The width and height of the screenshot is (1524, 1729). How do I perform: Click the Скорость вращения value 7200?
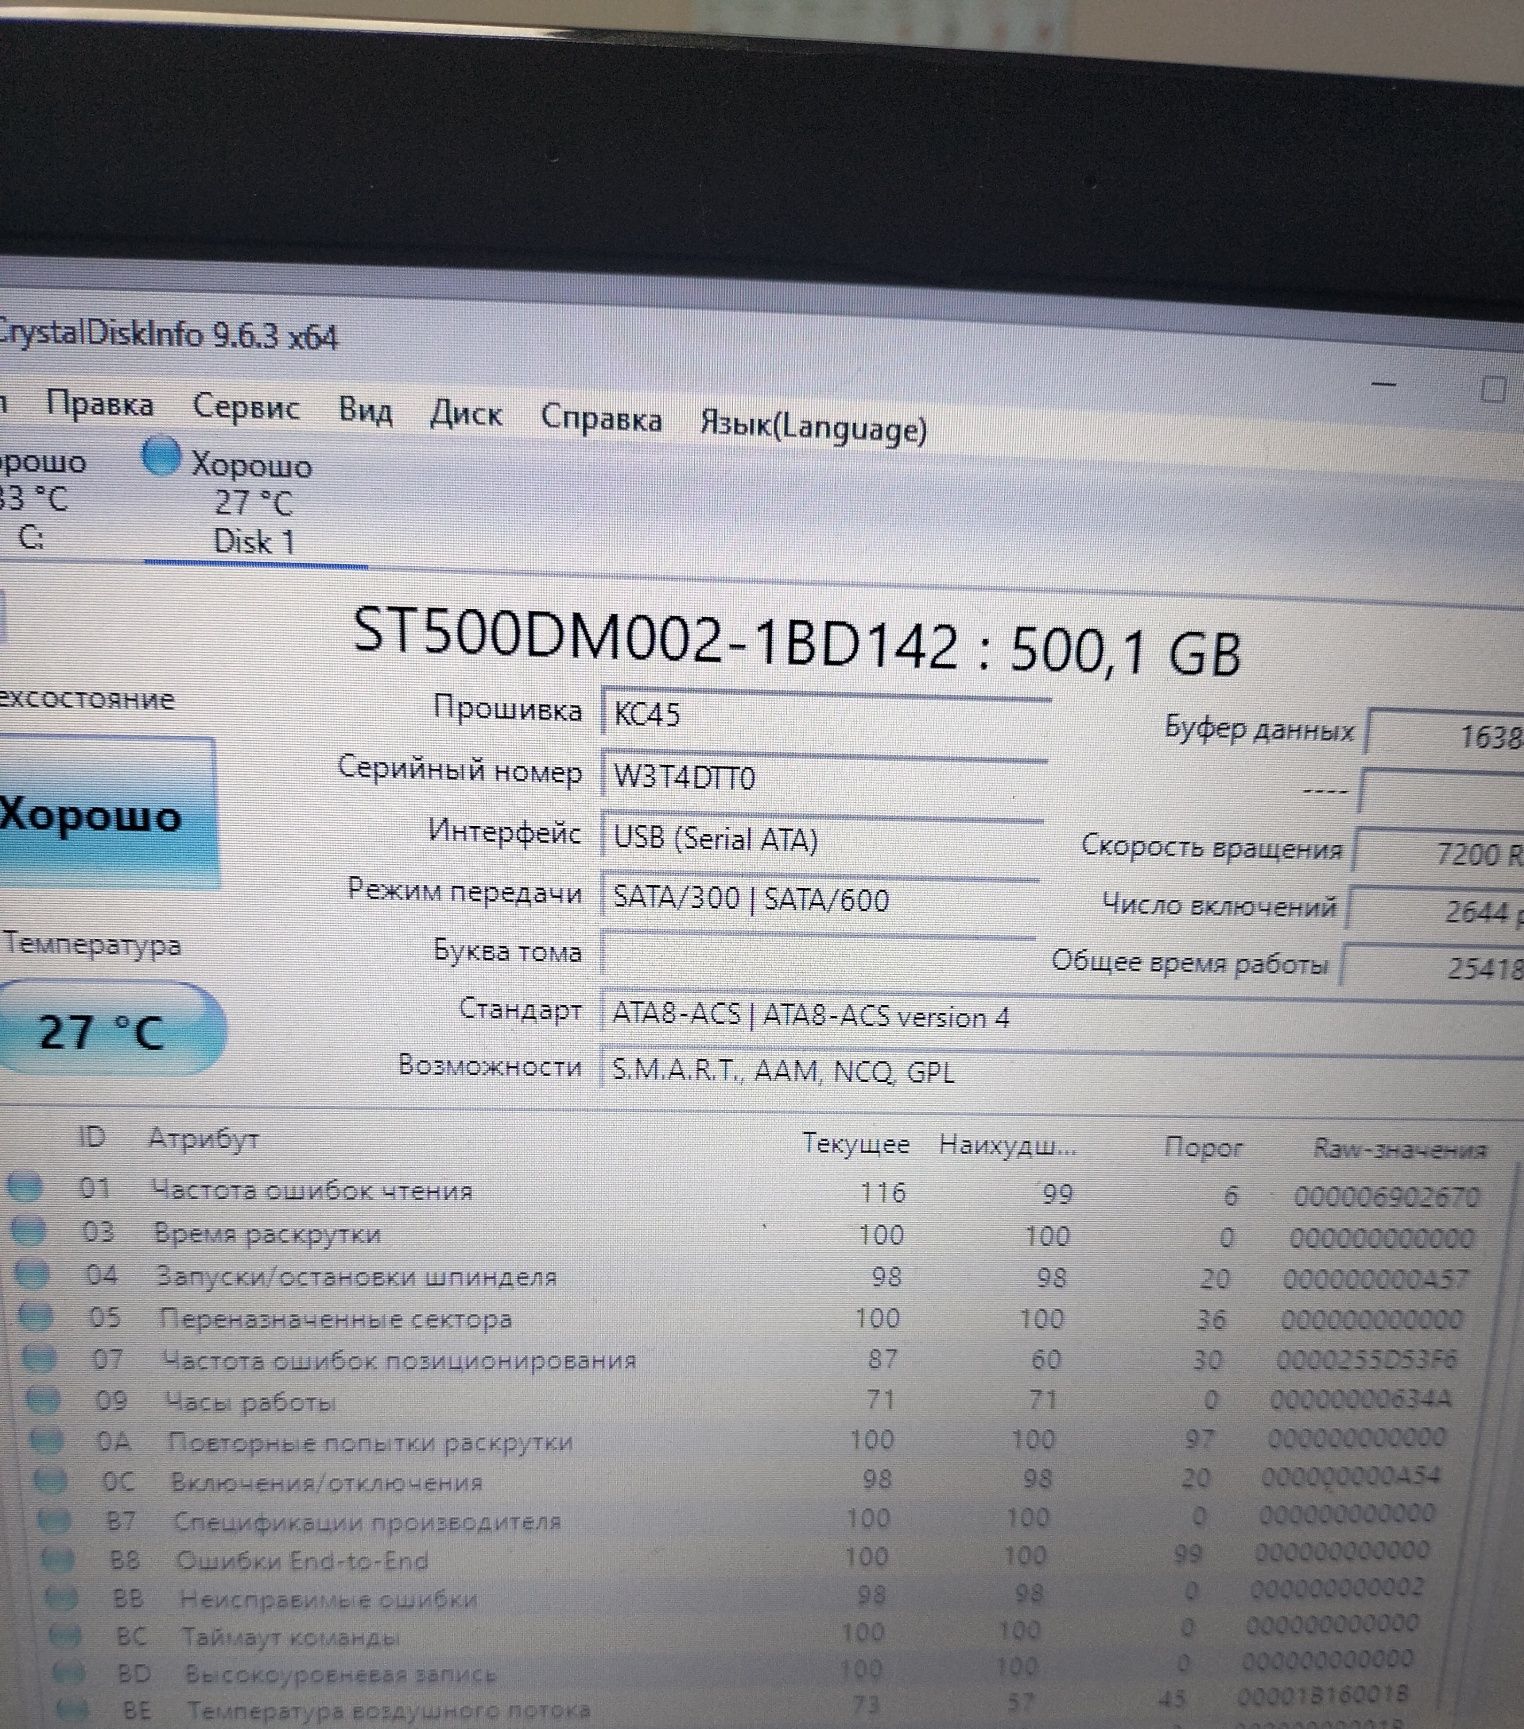(1440, 853)
